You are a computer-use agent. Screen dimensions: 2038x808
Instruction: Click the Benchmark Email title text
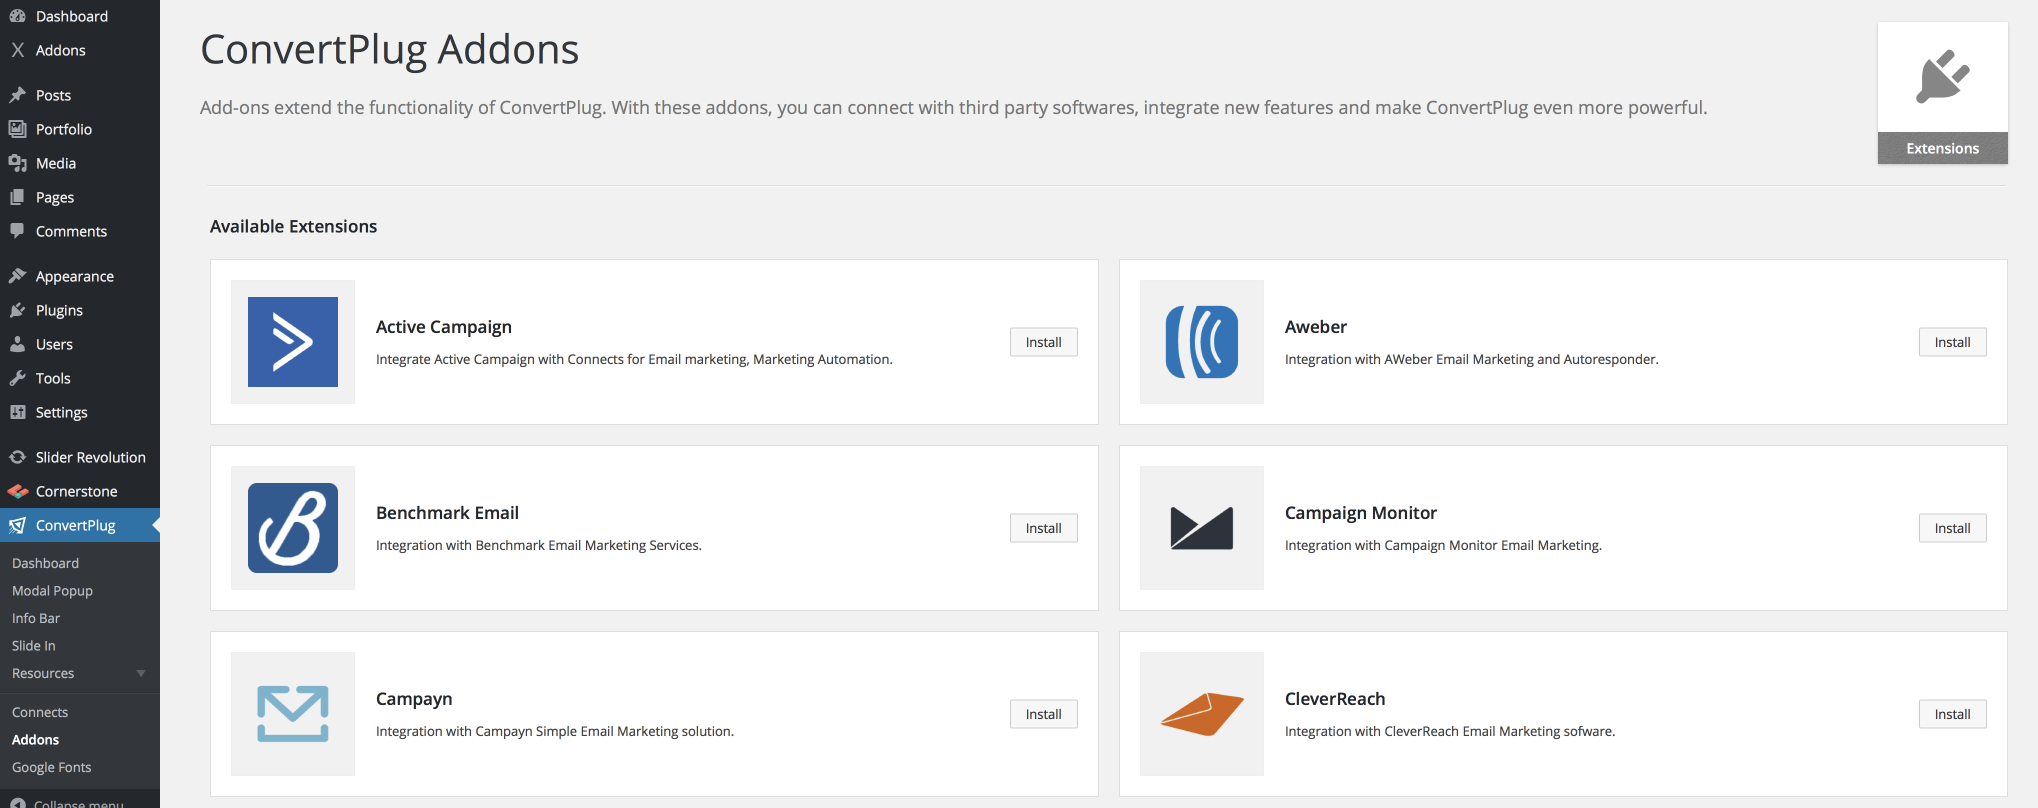tap(447, 513)
